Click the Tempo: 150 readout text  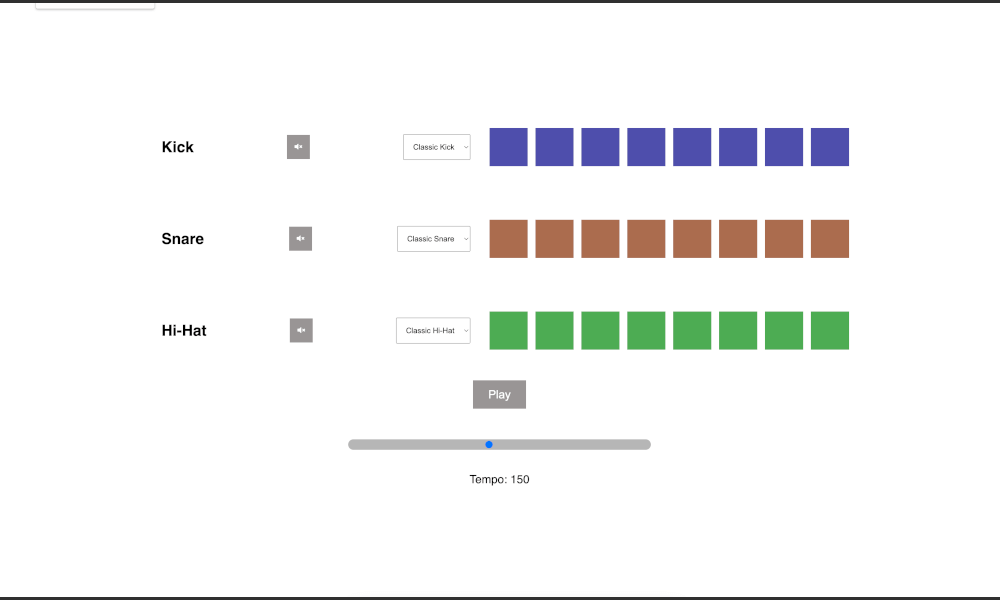pyautogui.click(x=499, y=479)
